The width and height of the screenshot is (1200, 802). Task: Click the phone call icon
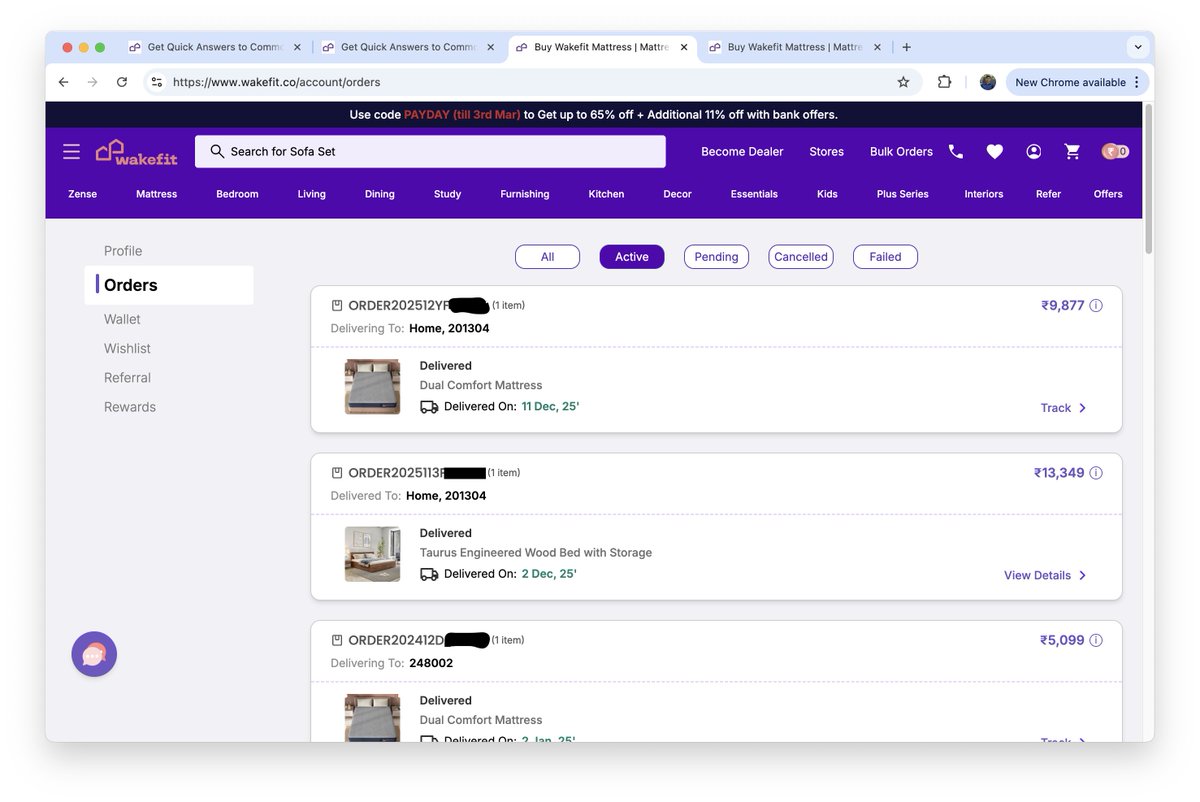[956, 152]
